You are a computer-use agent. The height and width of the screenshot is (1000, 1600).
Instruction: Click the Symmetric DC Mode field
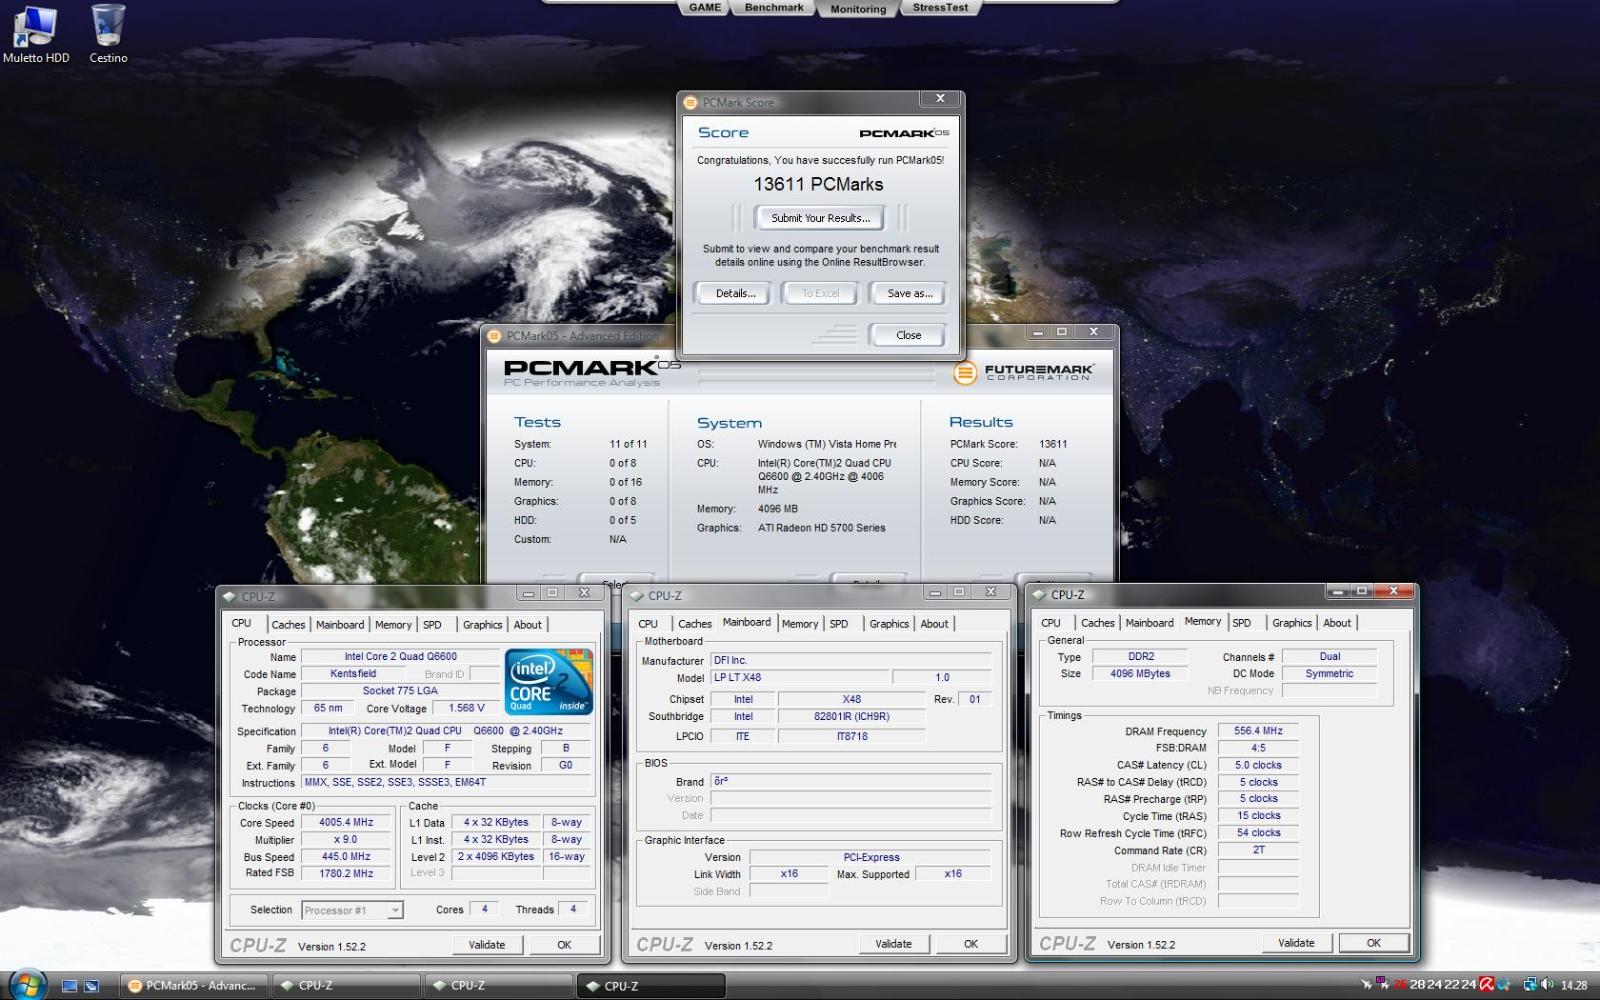[1329, 673]
